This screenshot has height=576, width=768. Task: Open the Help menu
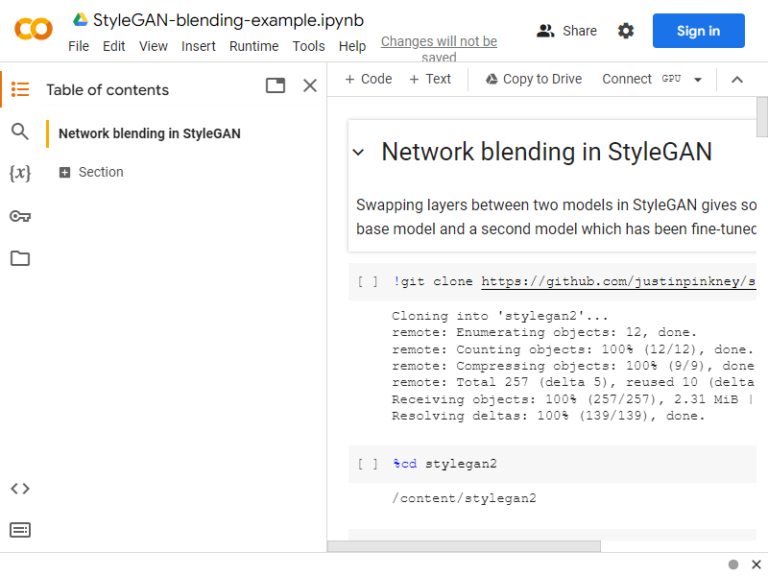(x=352, y=46)
